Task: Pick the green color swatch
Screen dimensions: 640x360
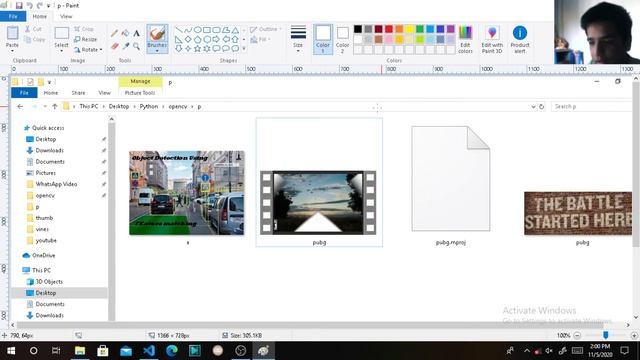Action: (420, 29)
